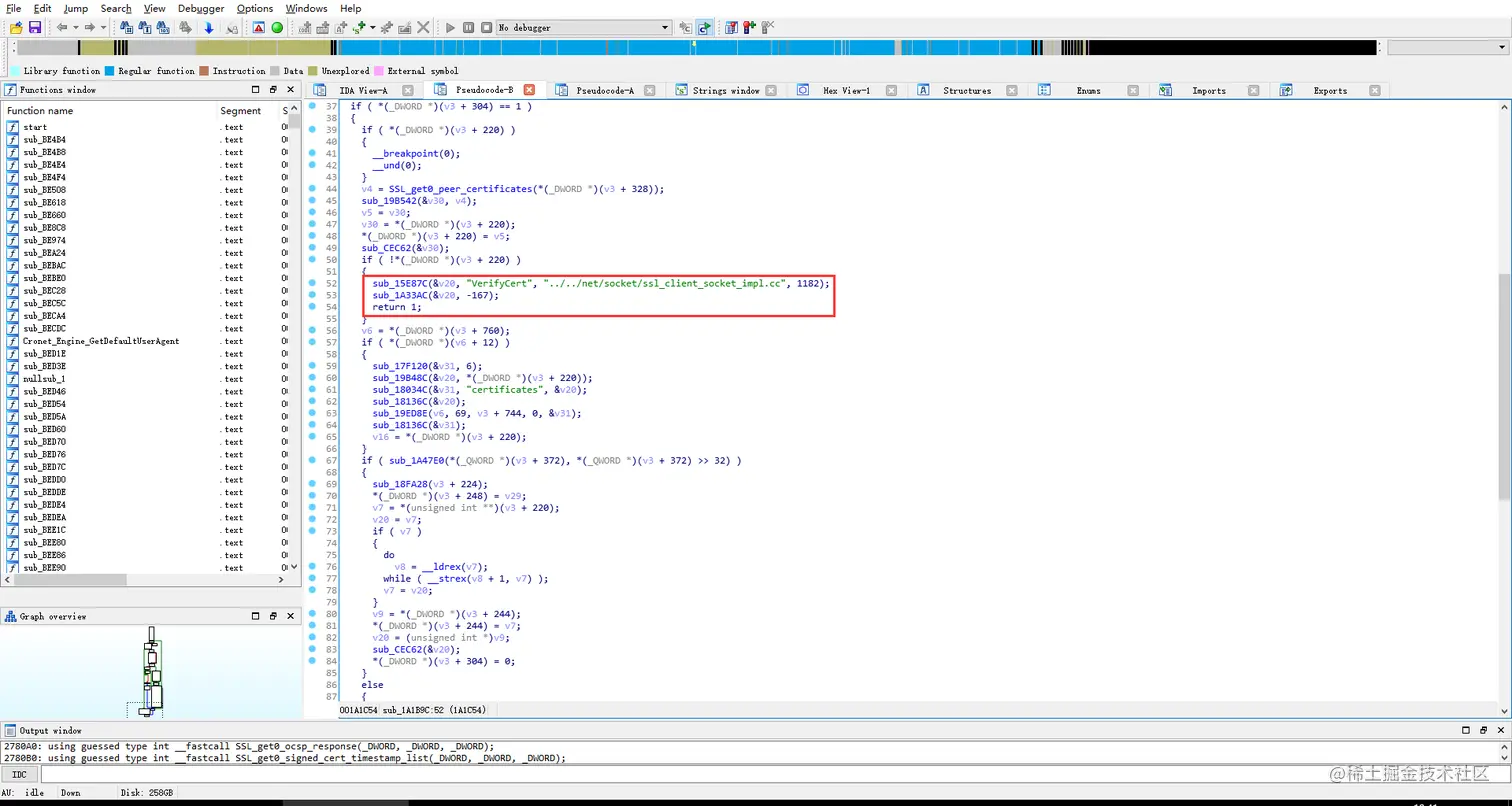Screen dimensions: 1512x806
Task: Click the highlighted C toolbar icon
Action: pyautogui.click(x=704, y=28)
